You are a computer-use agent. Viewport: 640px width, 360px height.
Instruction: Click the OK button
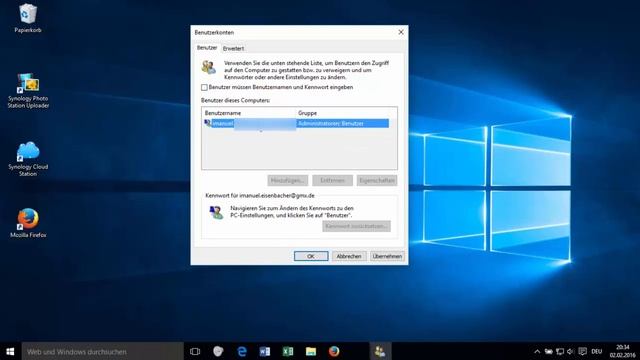tap(311, 256)
